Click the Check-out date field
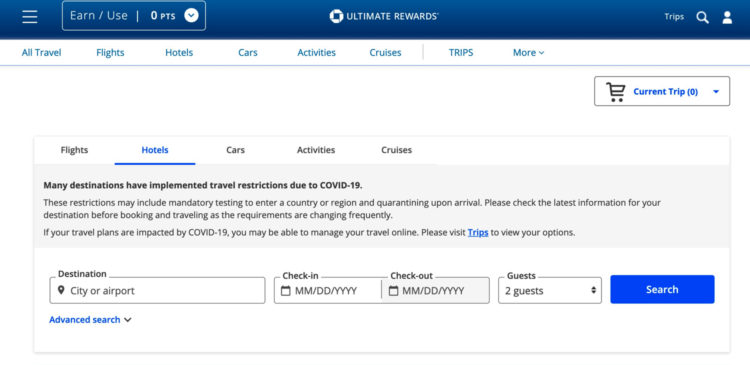Image resolution: width=750 pixels, height=365 pixels. [x=435, y=290]
